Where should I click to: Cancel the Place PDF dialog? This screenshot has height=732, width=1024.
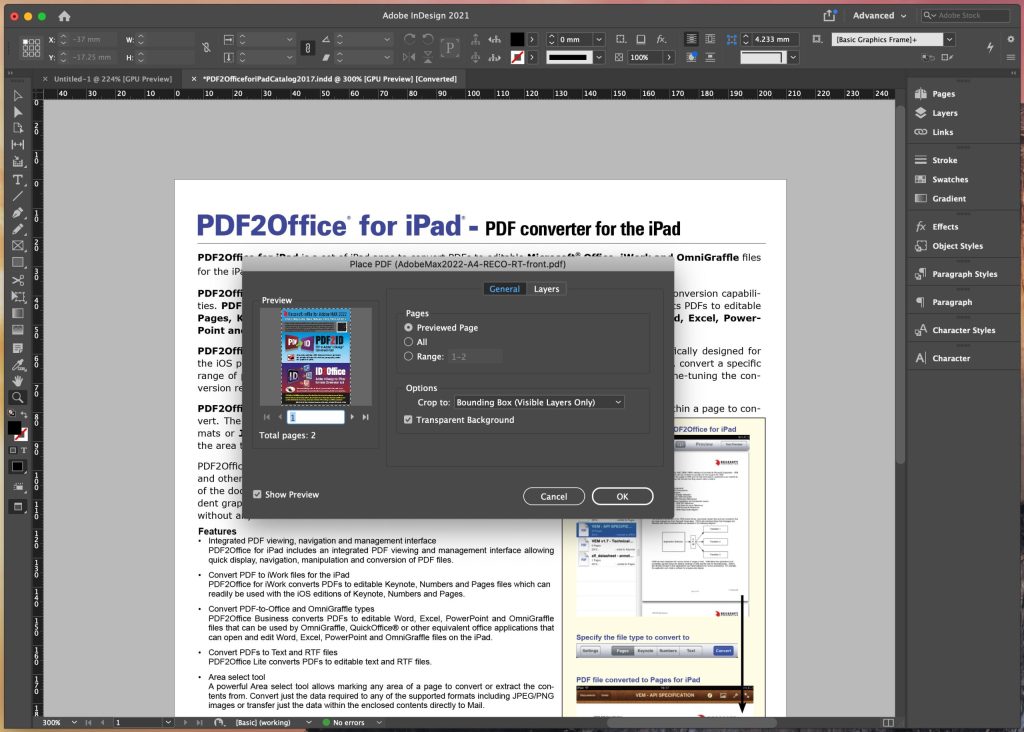553,495
